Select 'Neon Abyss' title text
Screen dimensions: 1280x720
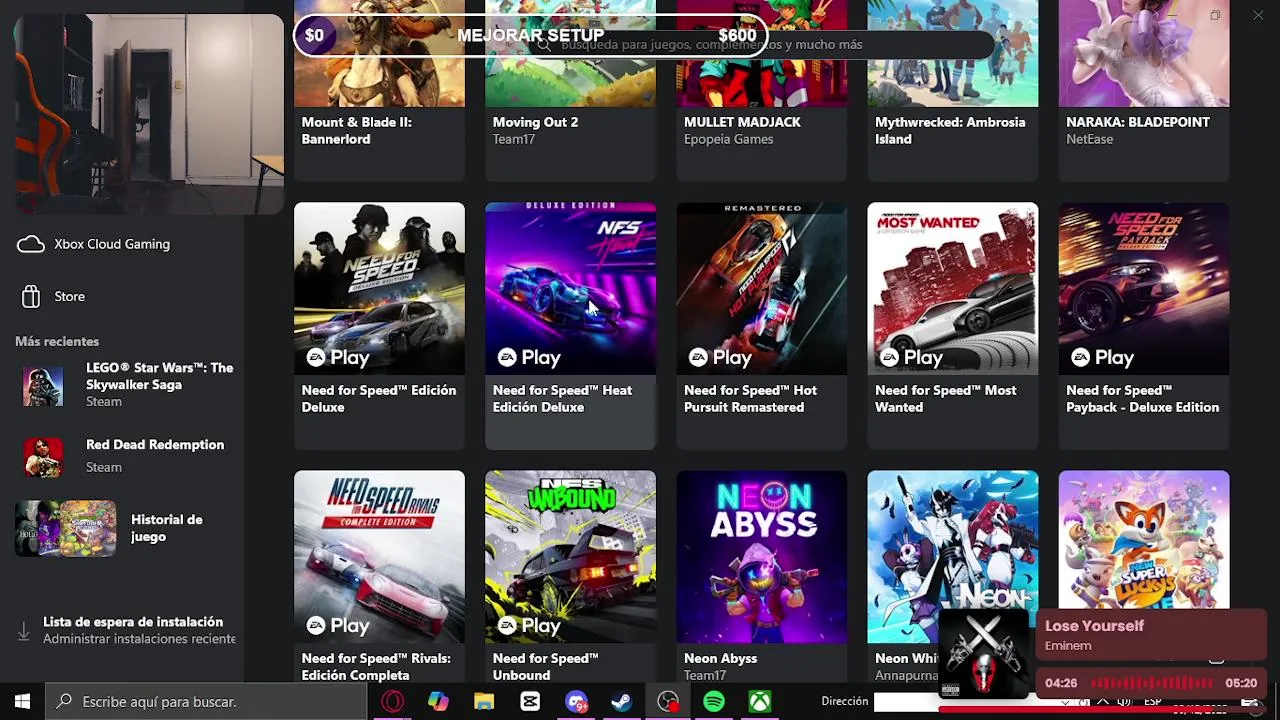(720, 658)
